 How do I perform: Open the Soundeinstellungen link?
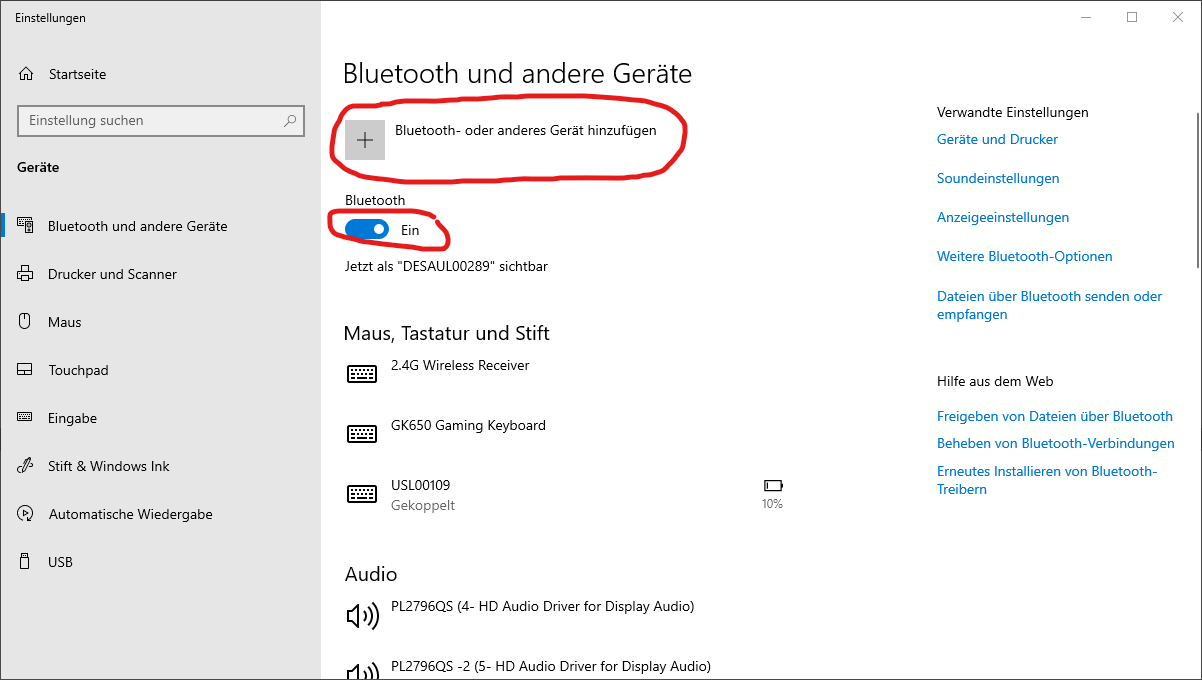tap(997, 178)
